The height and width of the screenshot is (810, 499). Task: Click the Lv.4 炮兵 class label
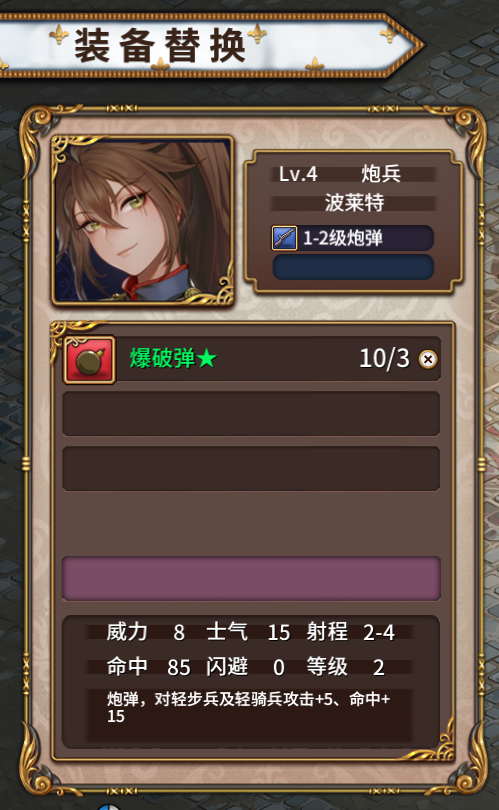click(340, 174)
